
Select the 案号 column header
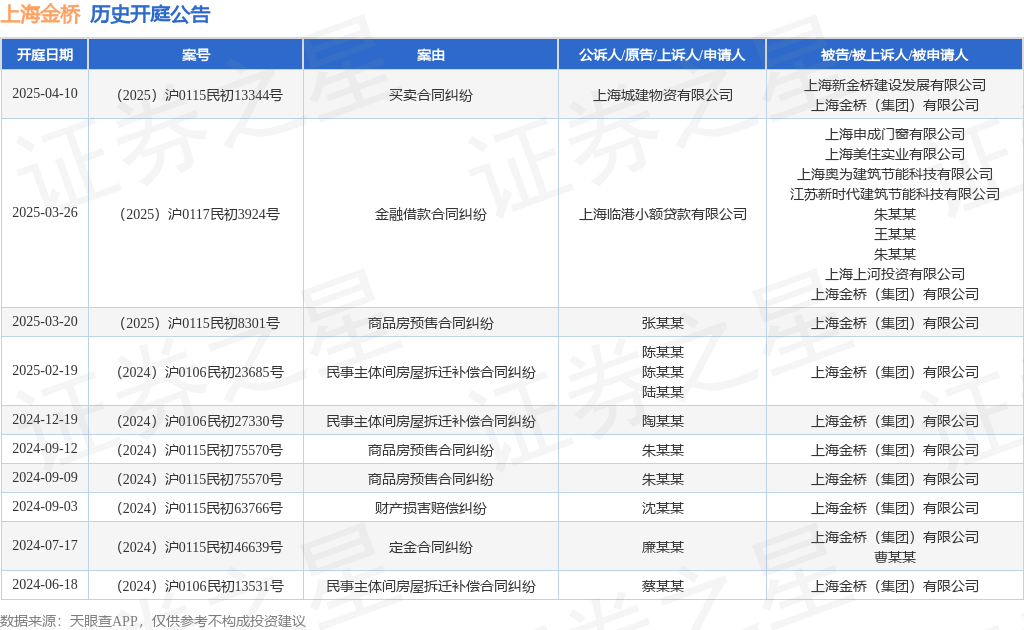pos(196,55)
